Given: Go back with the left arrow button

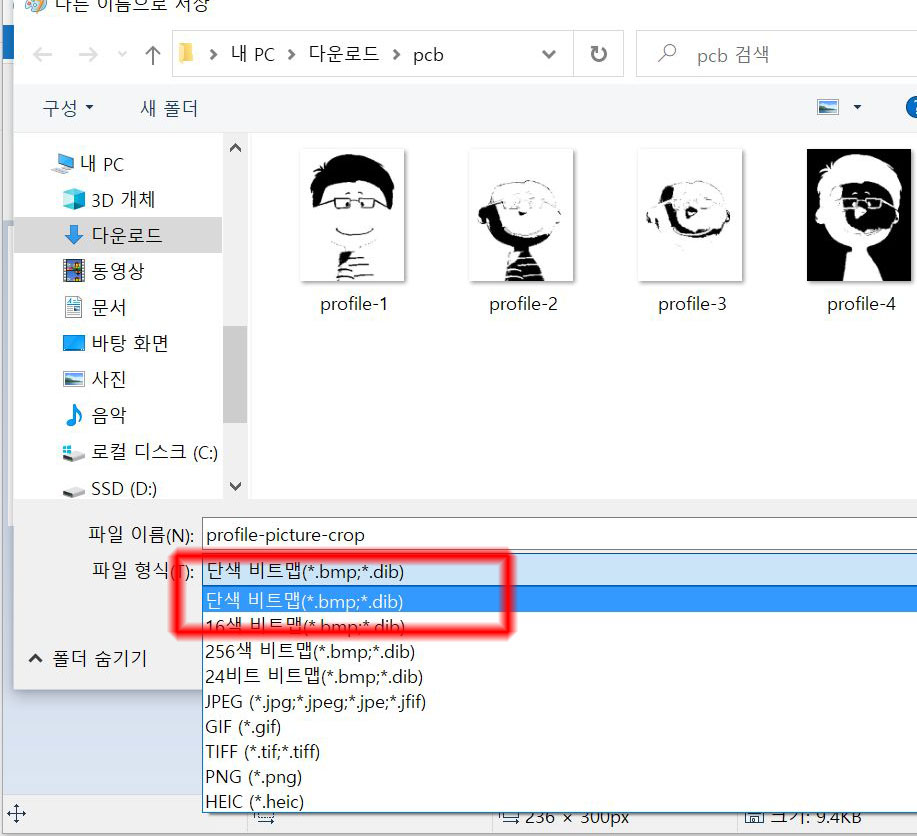Looking at the screenshot, I should (x=43, y=55).
